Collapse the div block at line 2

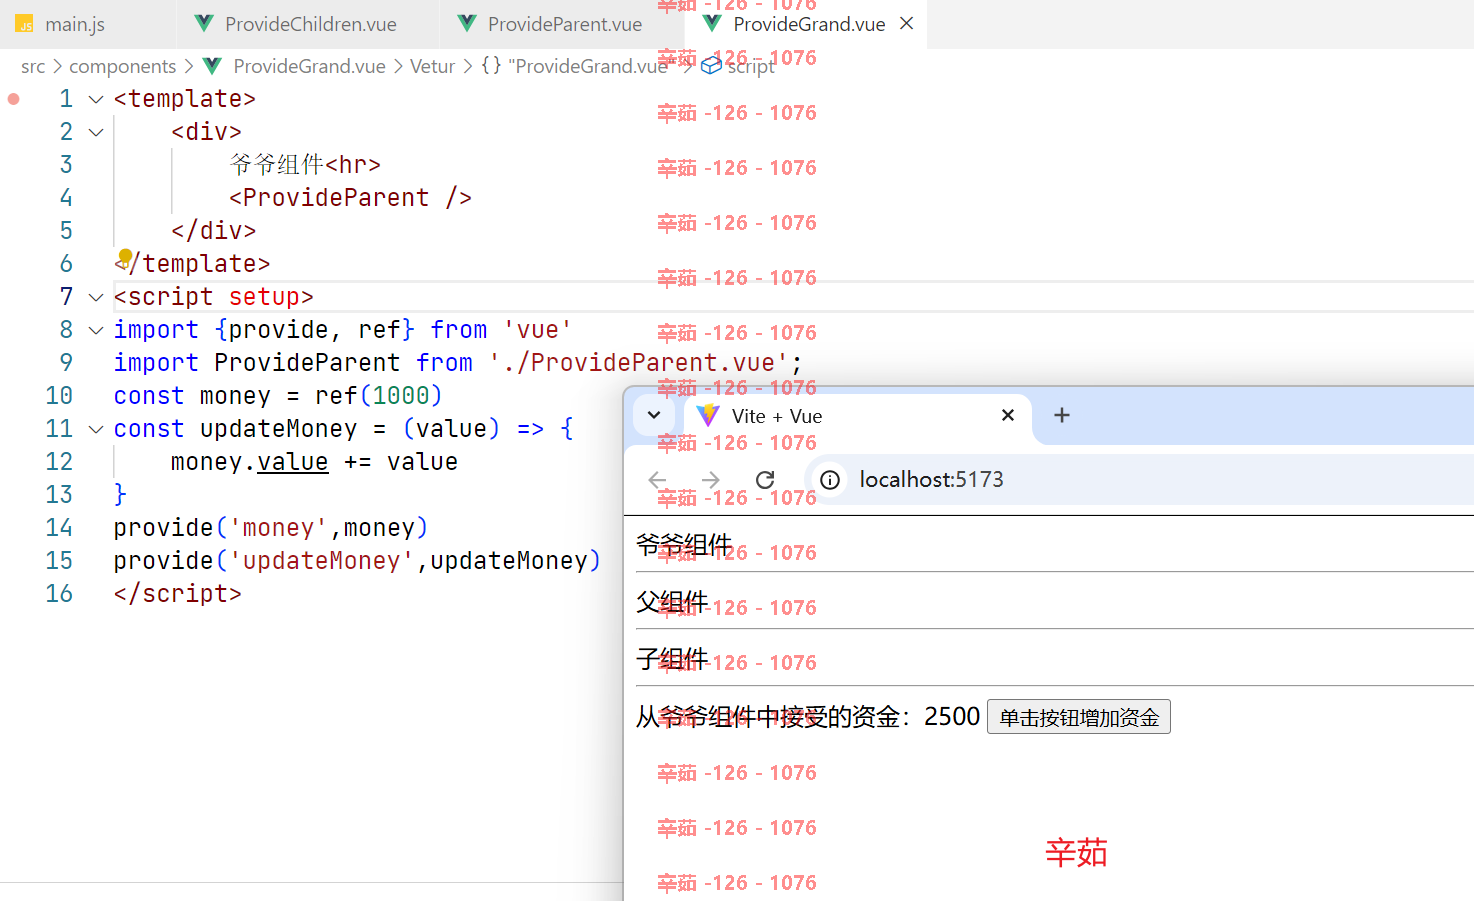click(x=96, y=132)
